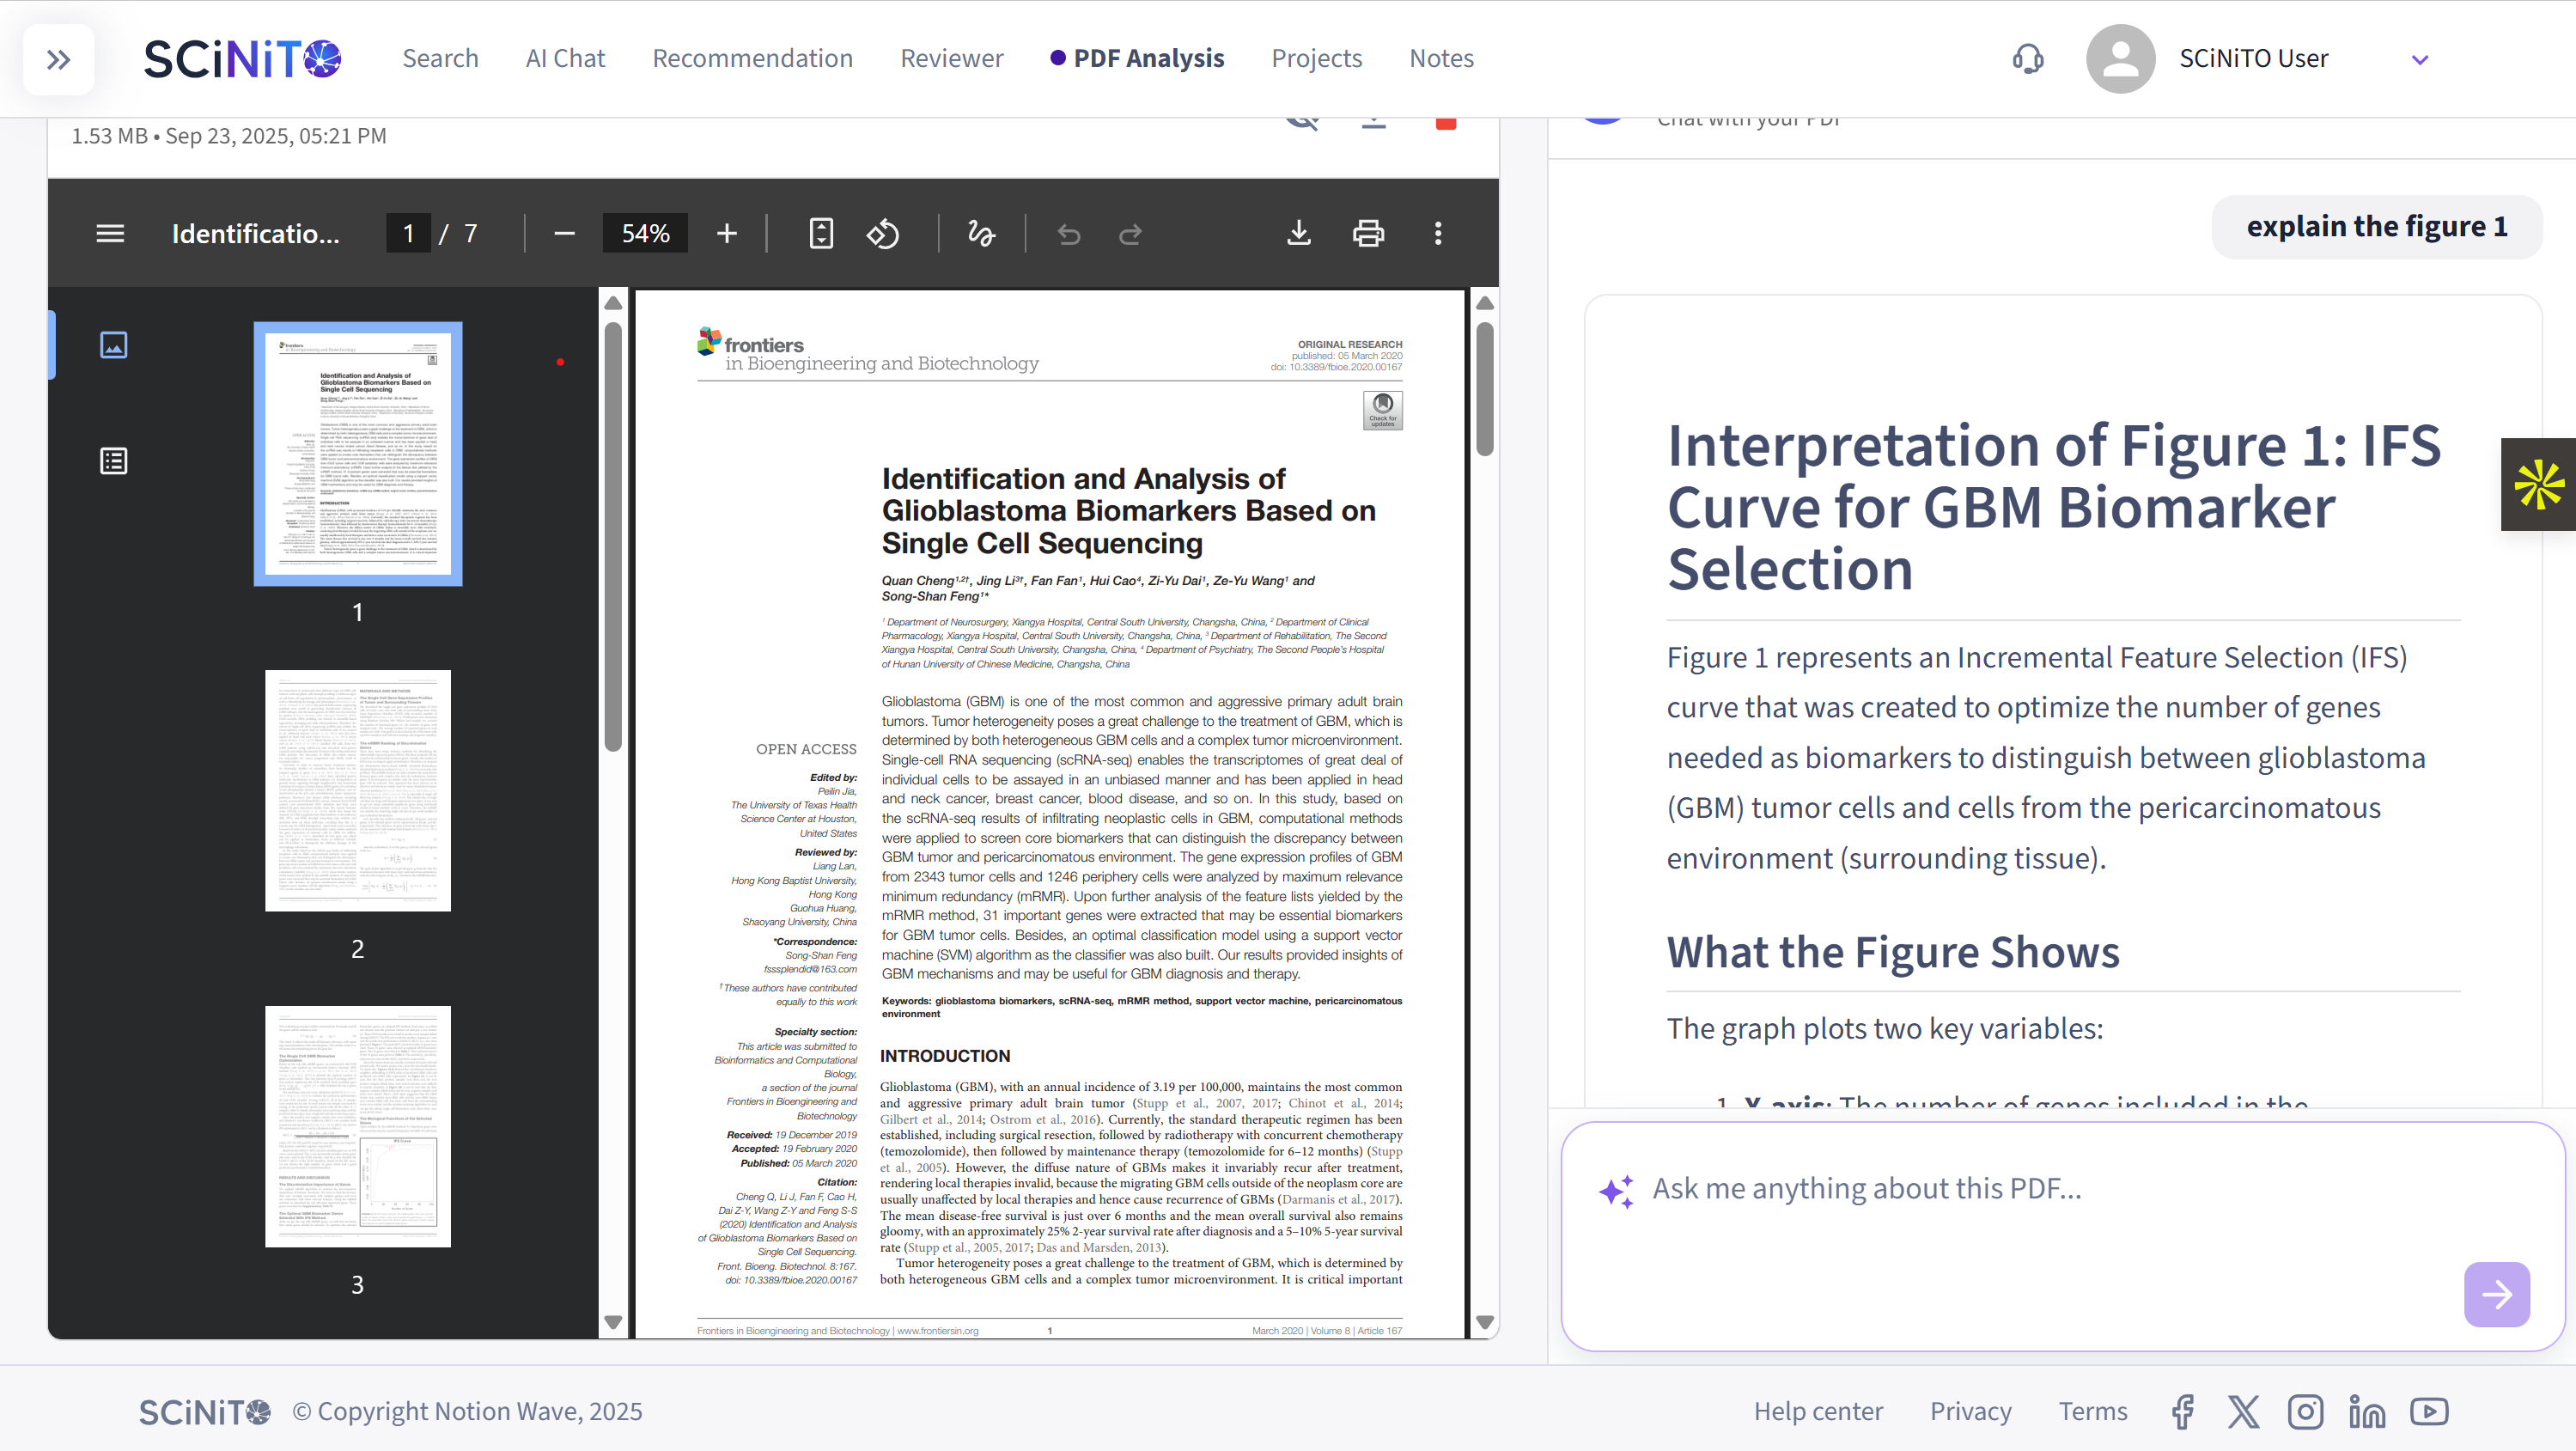This screenshot has height=1451, width=2576.
Task: Go to the Projects tab
Action: [x=1316, y=58]
